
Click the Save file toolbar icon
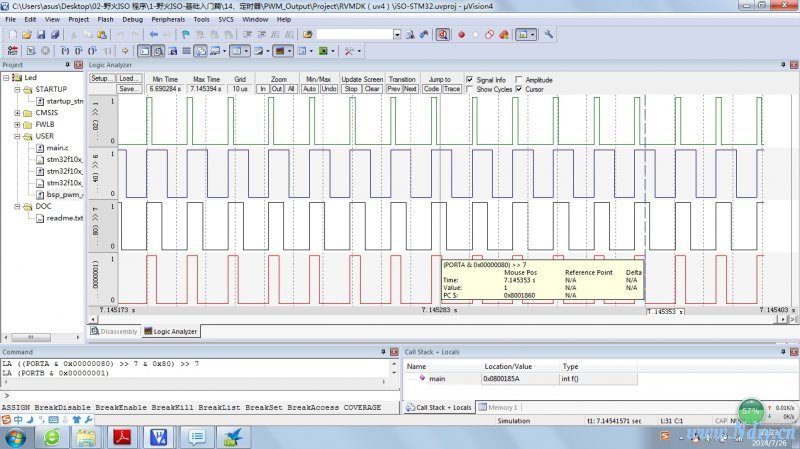pyautogui.click(x=42, y=34)
